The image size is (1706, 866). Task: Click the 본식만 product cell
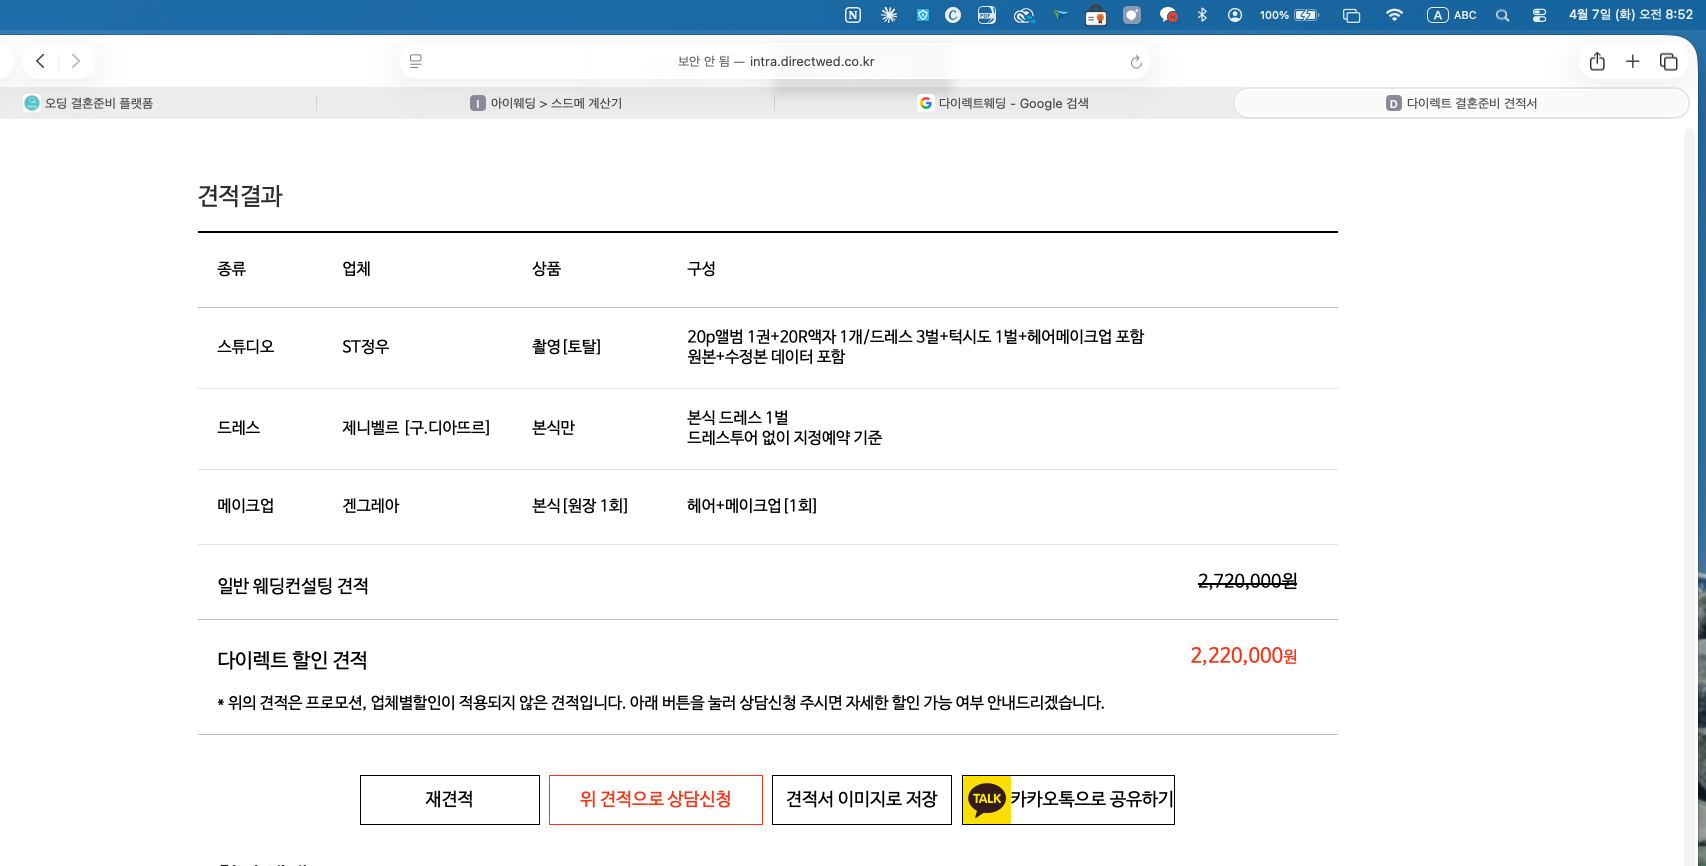click(x=553, y=428)
